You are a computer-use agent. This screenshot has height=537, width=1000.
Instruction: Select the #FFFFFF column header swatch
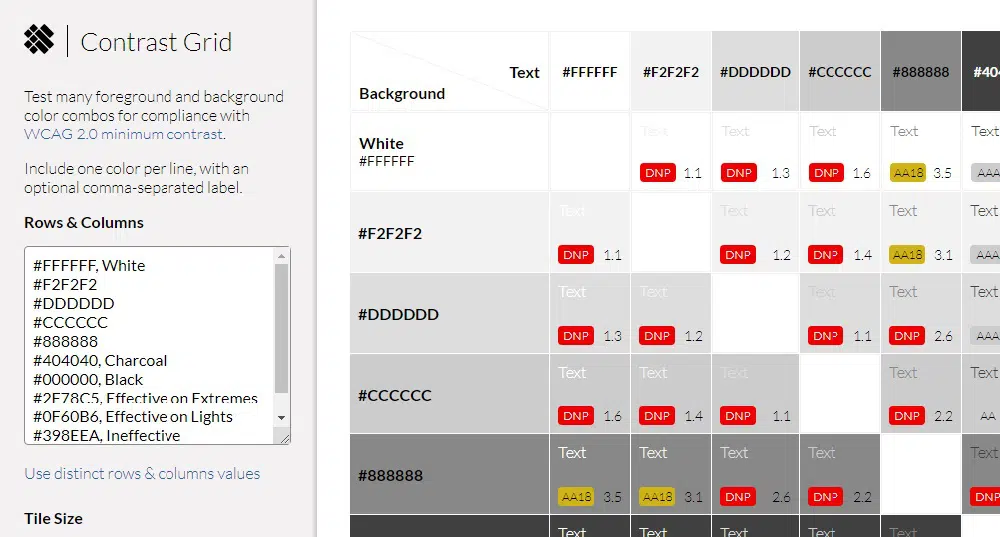coord(589,72)
